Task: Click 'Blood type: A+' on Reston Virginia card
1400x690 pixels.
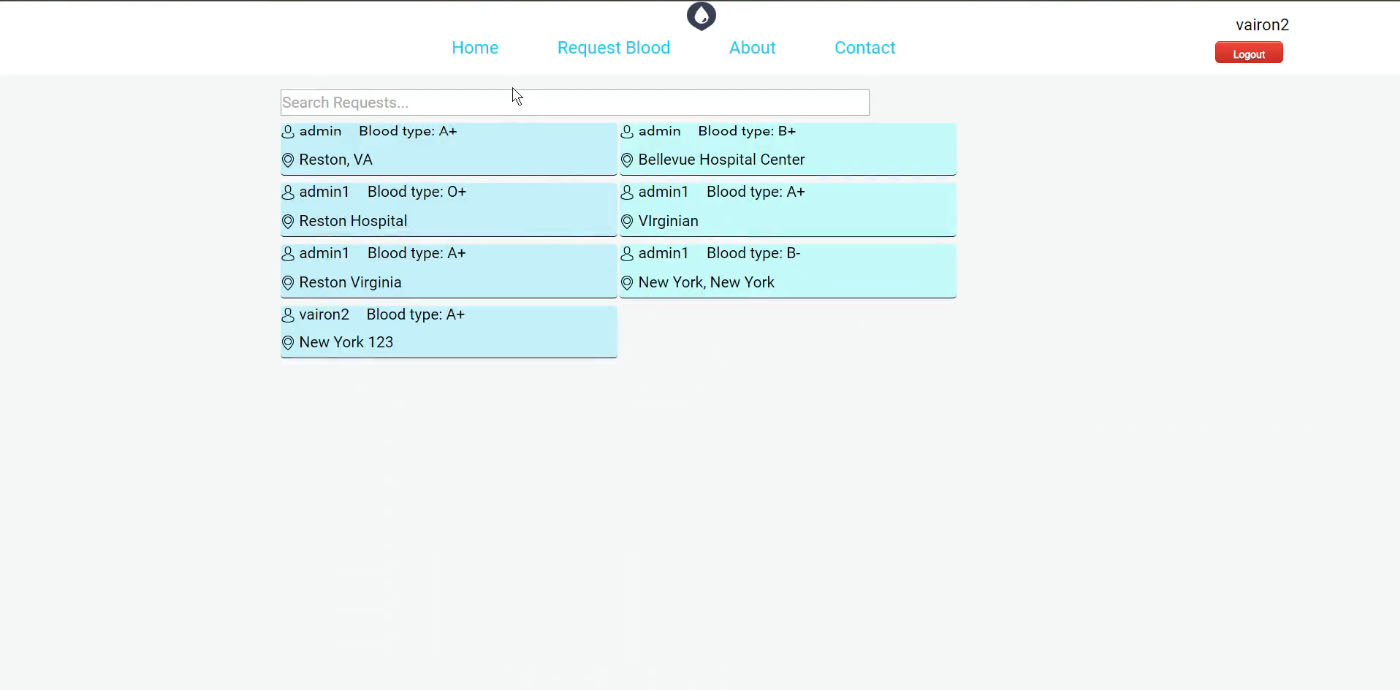Action: pyautogui.click(x=417, y=253)
